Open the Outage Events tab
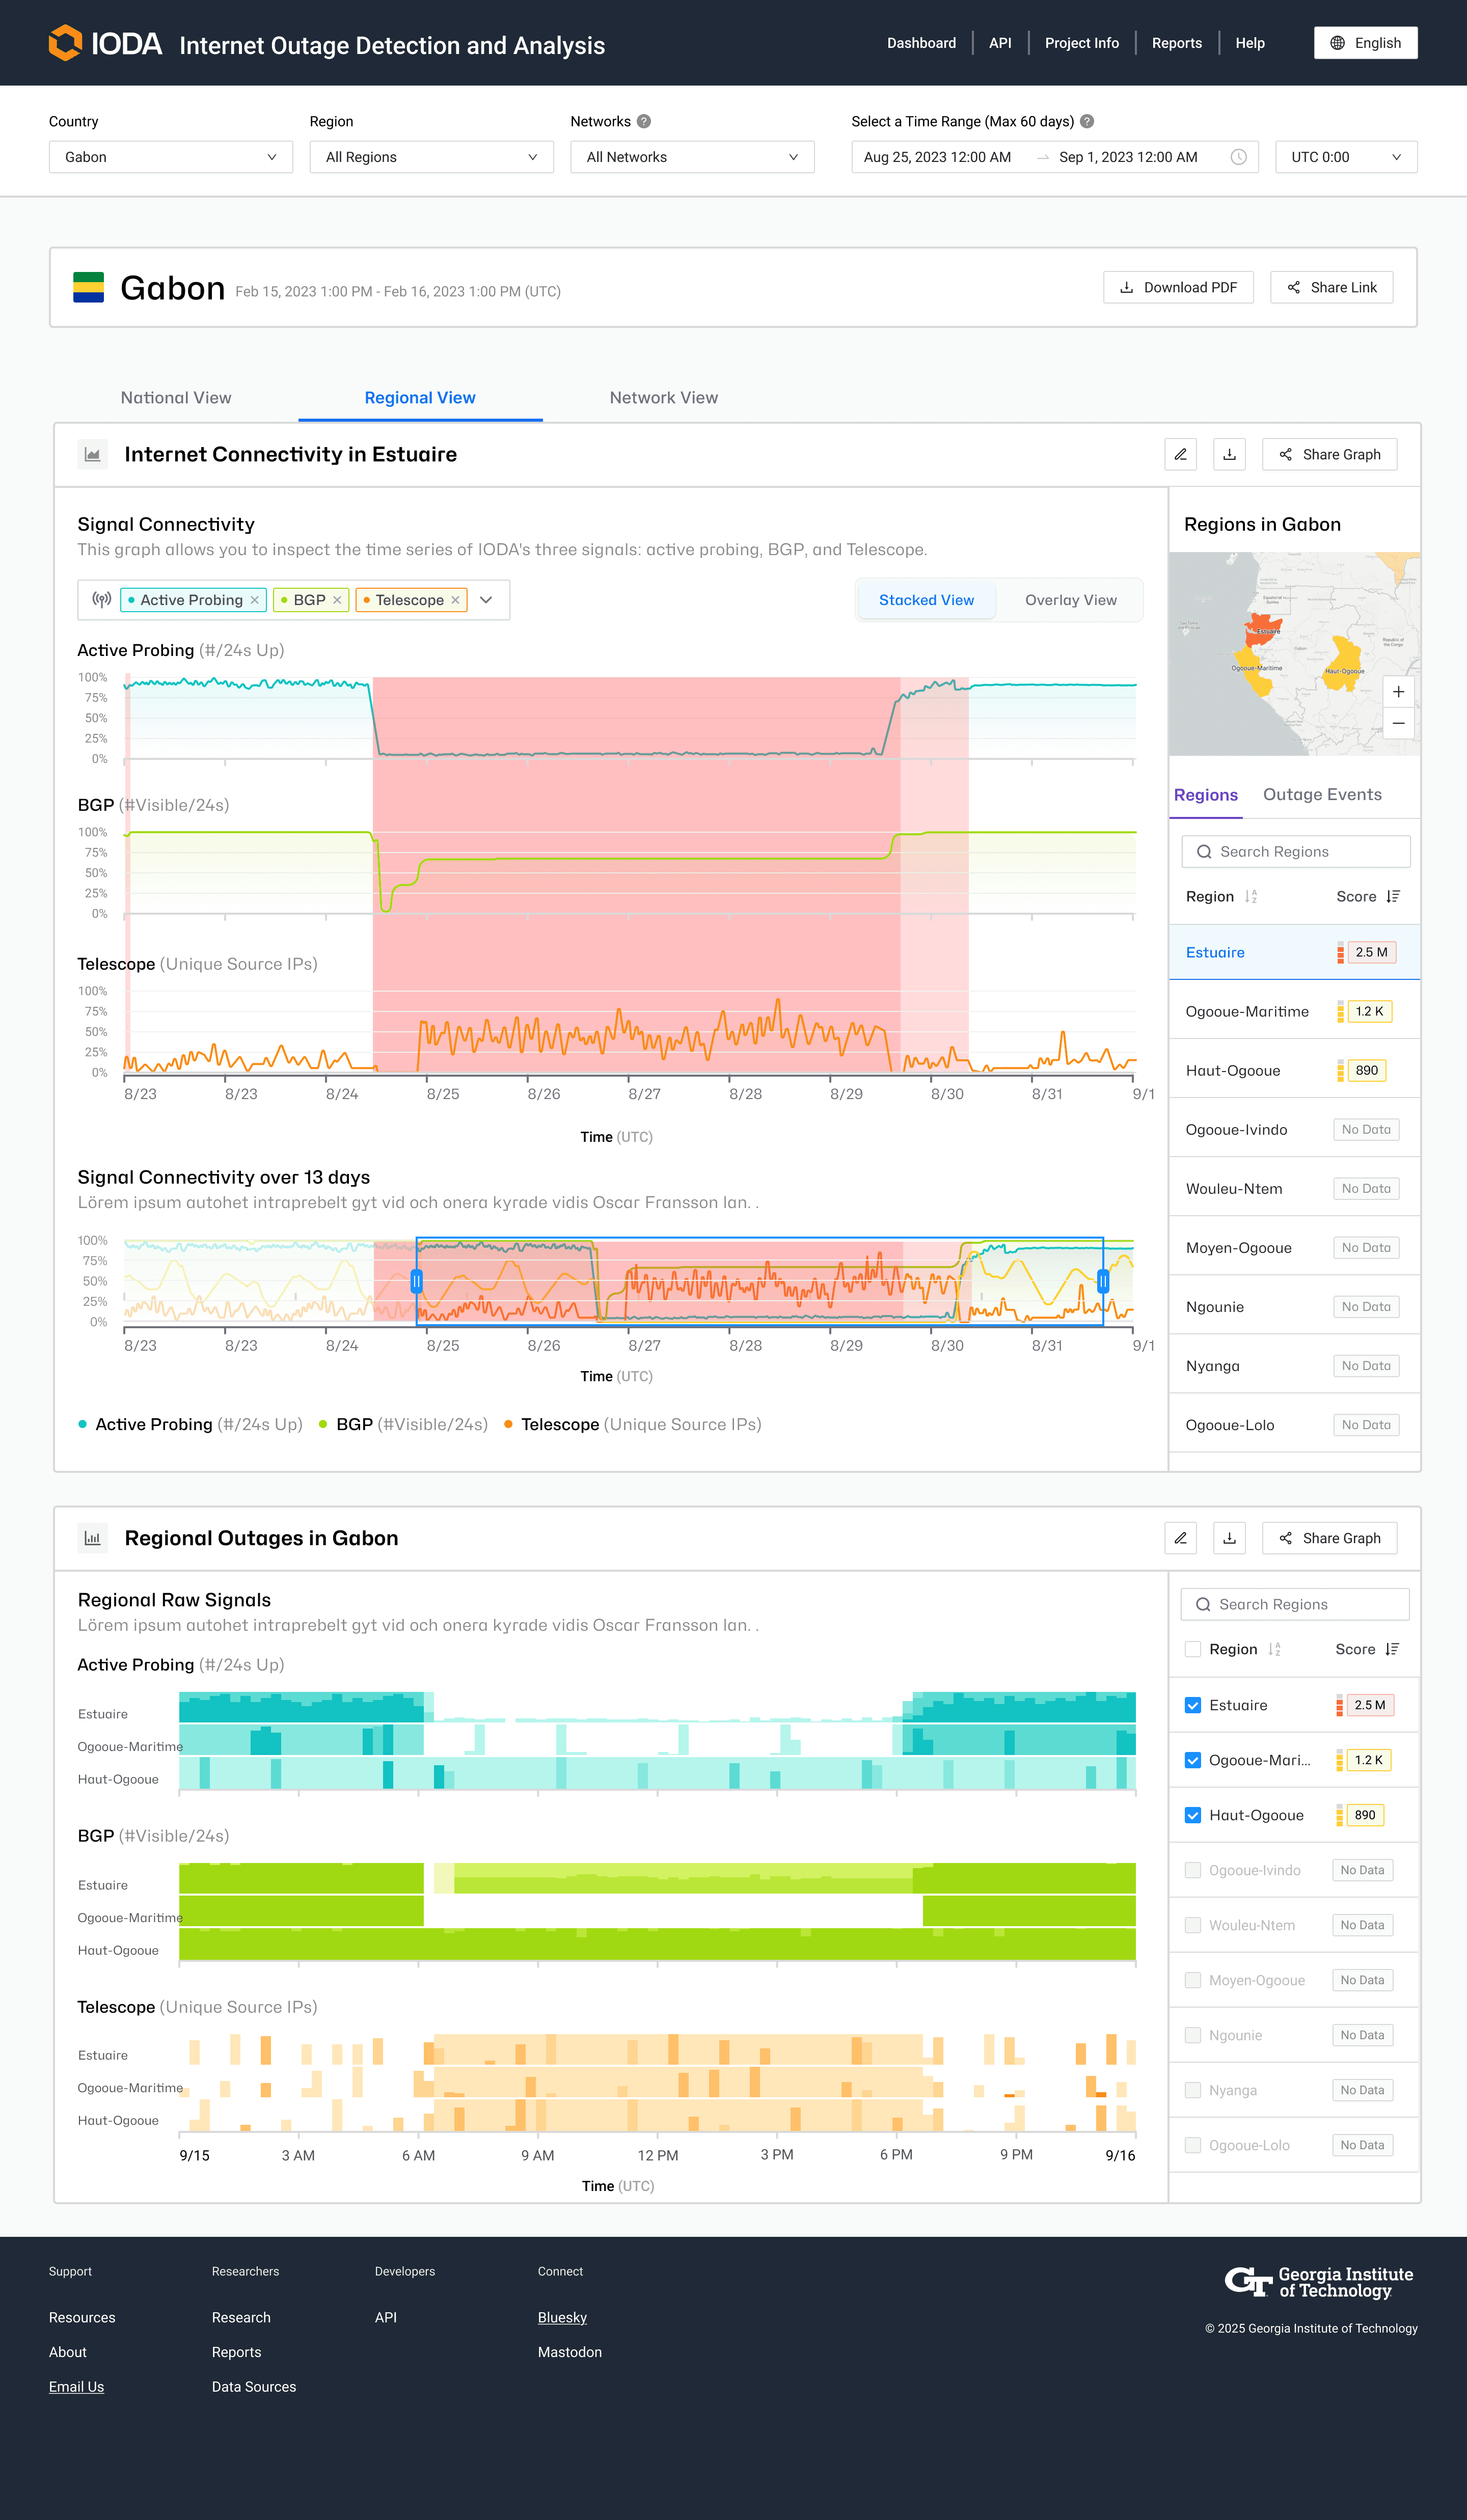The height and width of the screenshot is (2520, 1467). [1321, 795]
